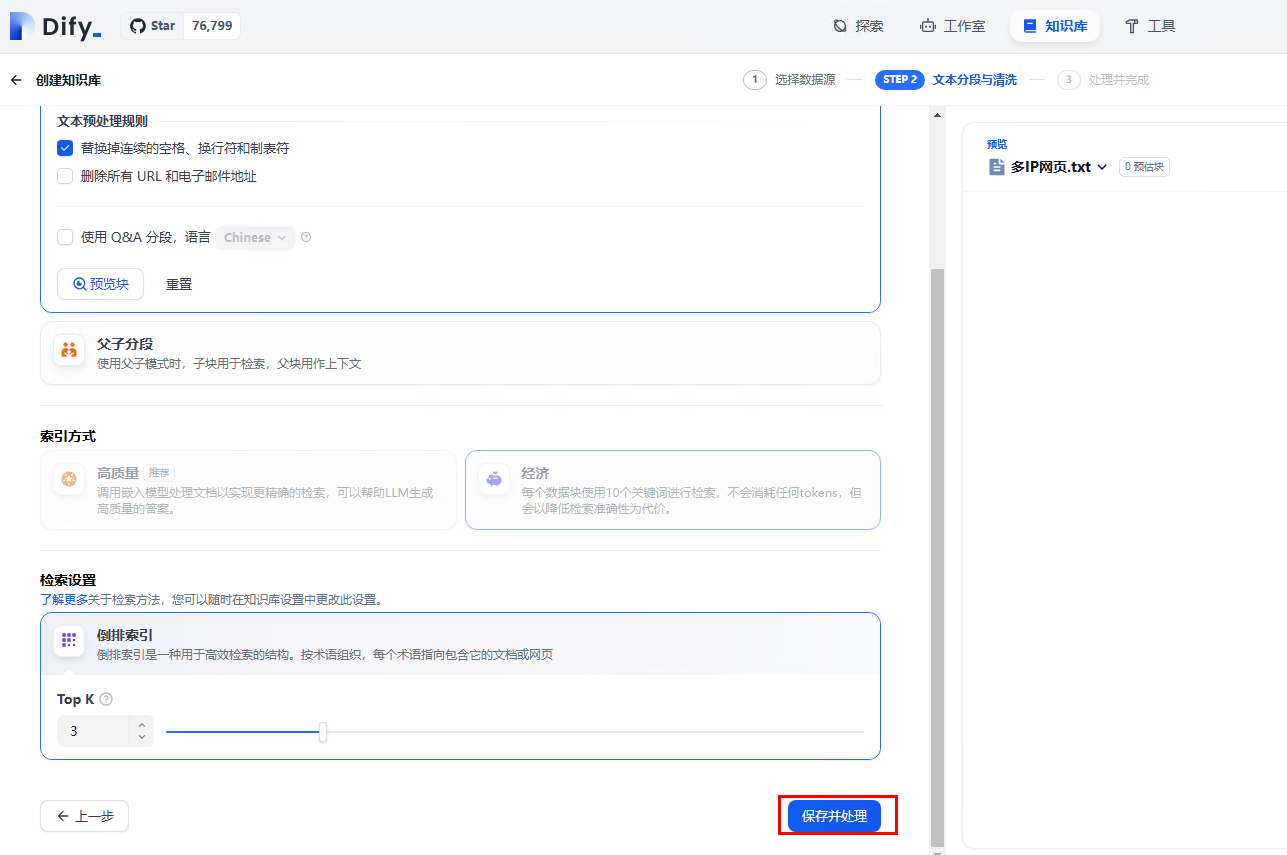Select the 父子分段 chunk mode card
This screenshot has height=855, width=1287.
pyautogui.click(x=460, y=353)
